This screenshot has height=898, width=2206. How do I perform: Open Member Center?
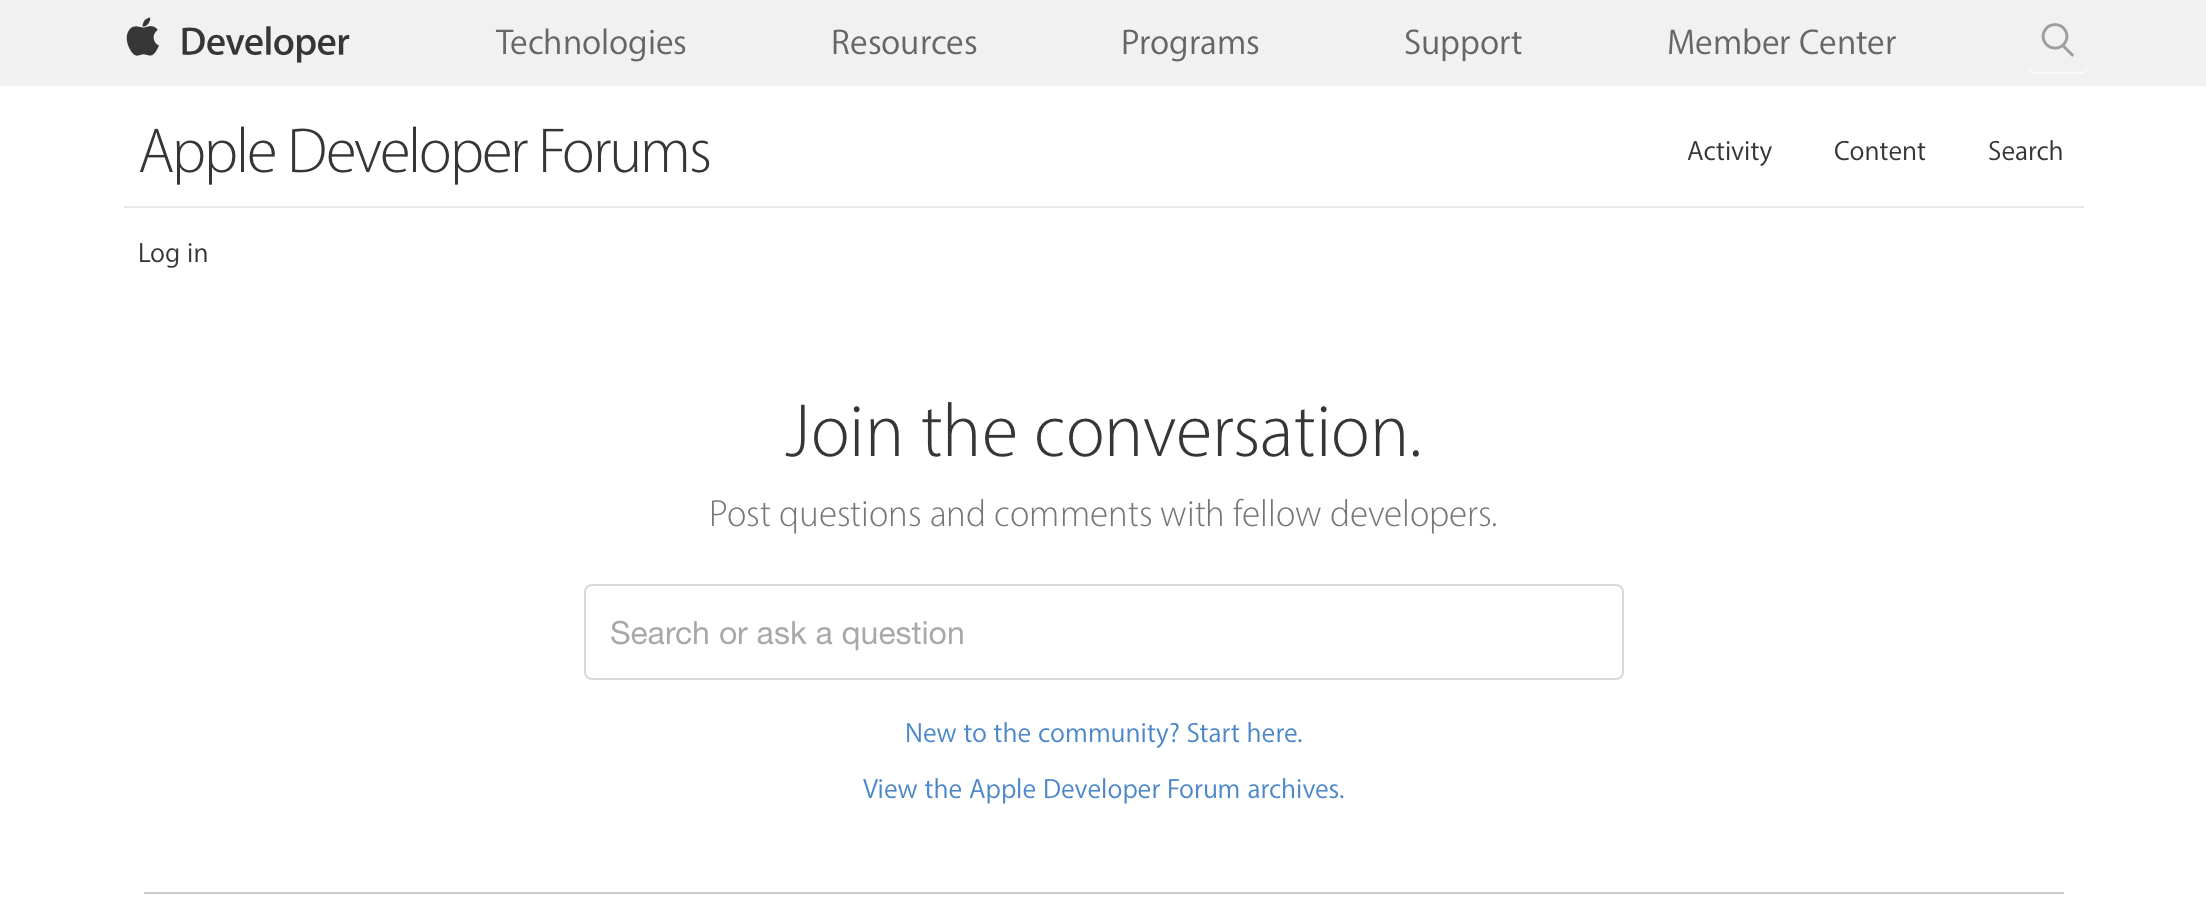click(1781, 42)
